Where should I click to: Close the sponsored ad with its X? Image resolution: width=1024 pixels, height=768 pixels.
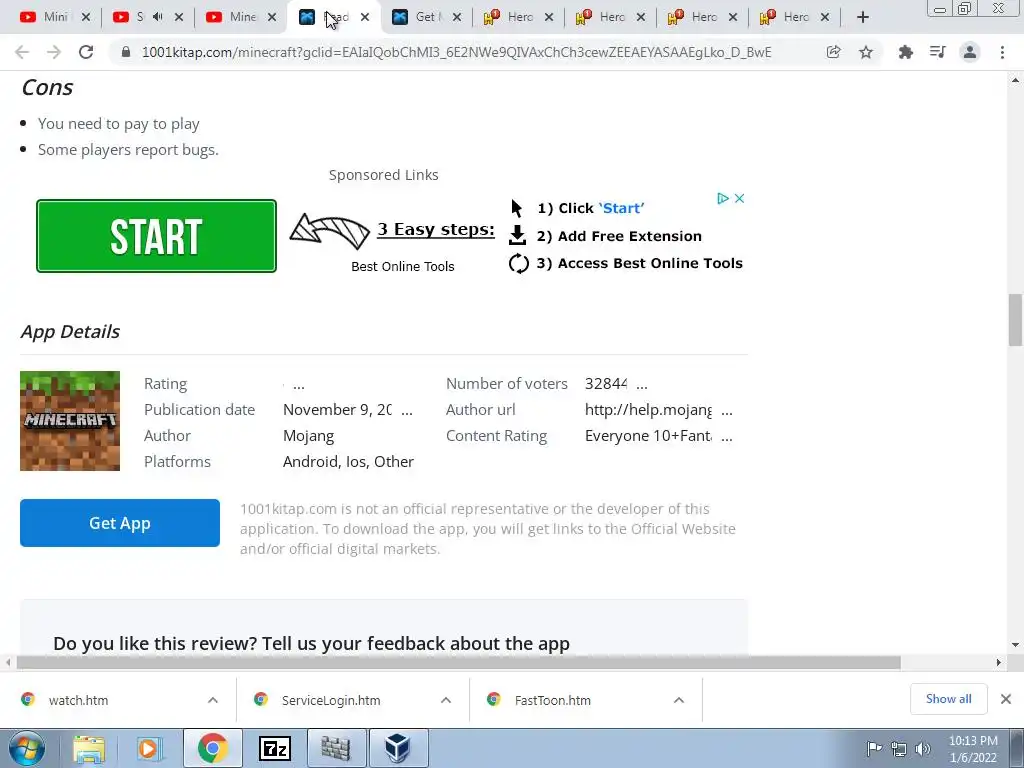tap(739, 199)
